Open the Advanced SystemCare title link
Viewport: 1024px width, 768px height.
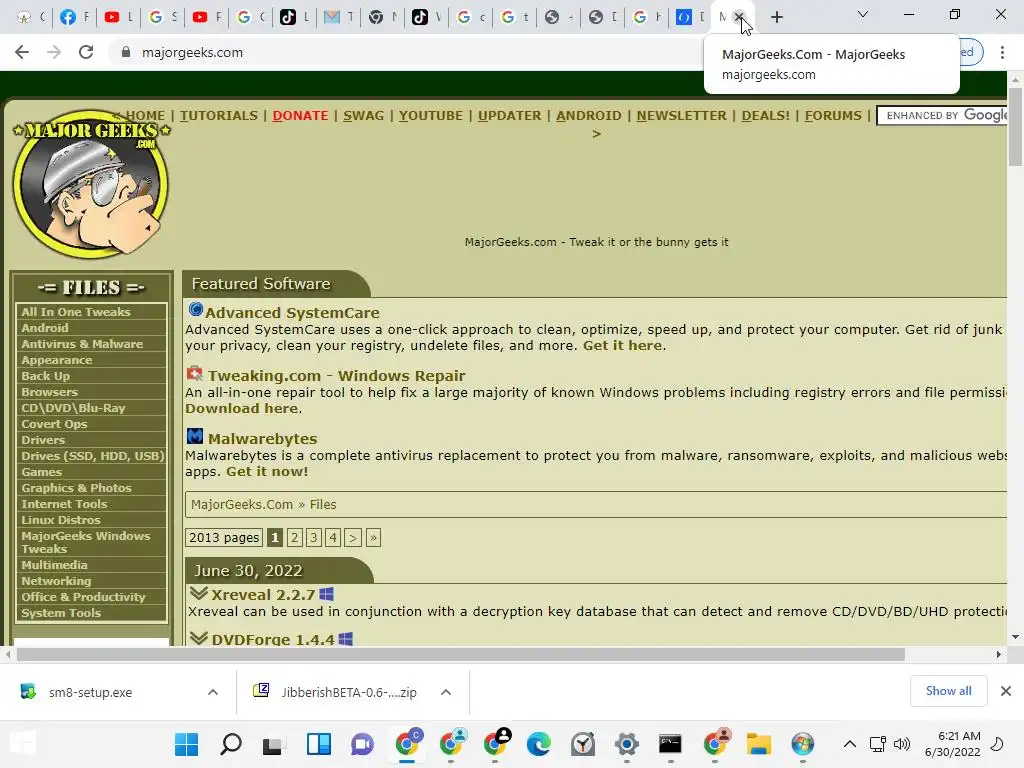(292, 313)
